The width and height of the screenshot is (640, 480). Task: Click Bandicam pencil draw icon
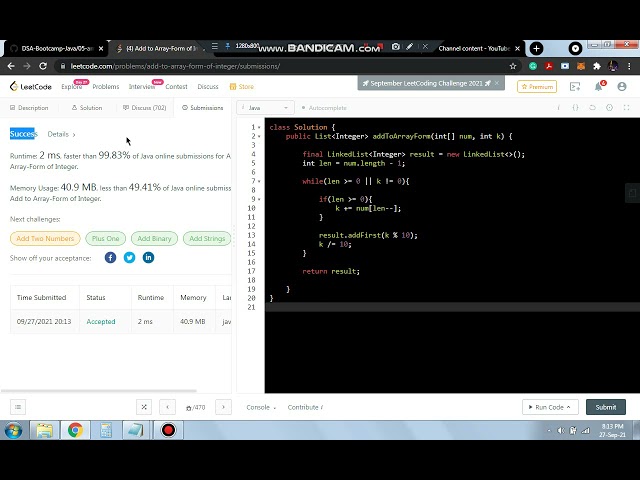click(x=409, y=47)
